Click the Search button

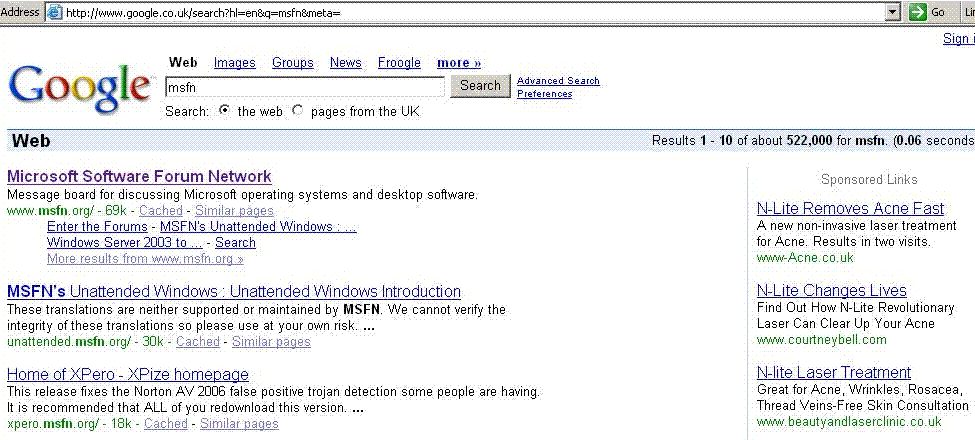click(480, 86)
